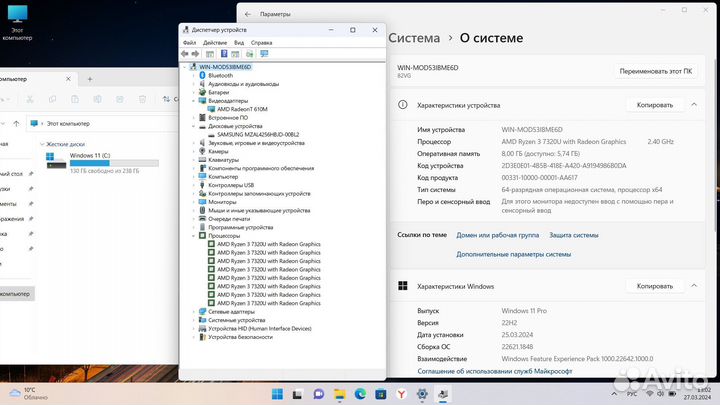Viewport: 720px width, 405px height.
Task: Open Домен или рабочая группа link
Action: (x=497, y=235)
